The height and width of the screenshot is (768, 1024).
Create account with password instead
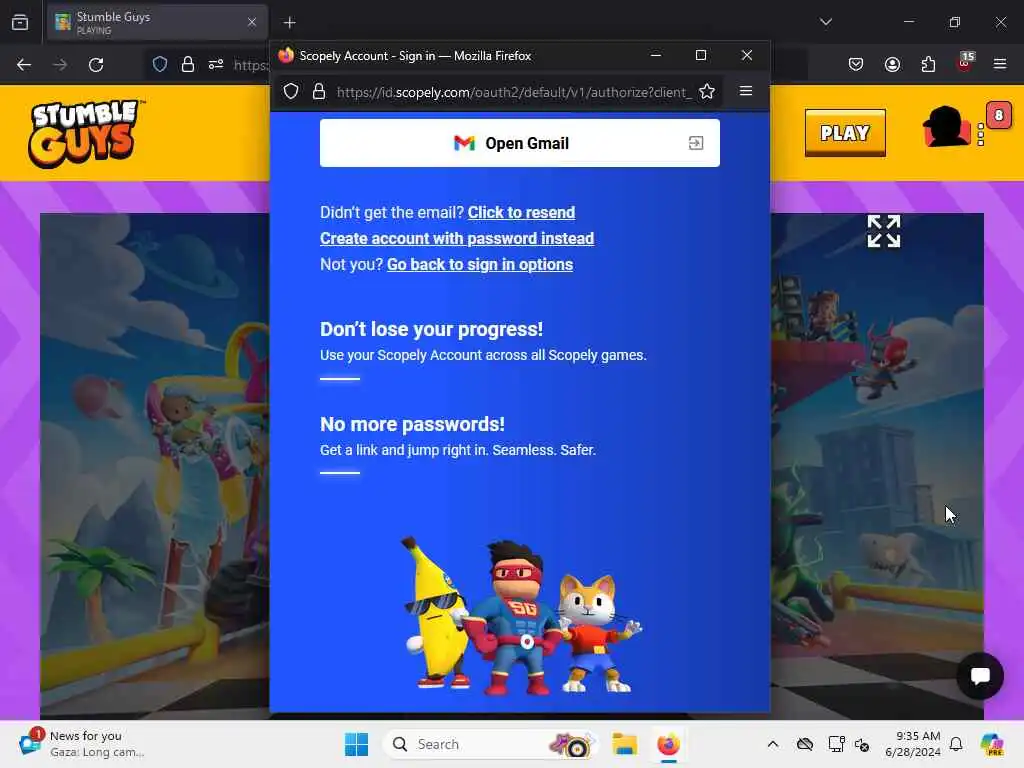pos(457,238)
